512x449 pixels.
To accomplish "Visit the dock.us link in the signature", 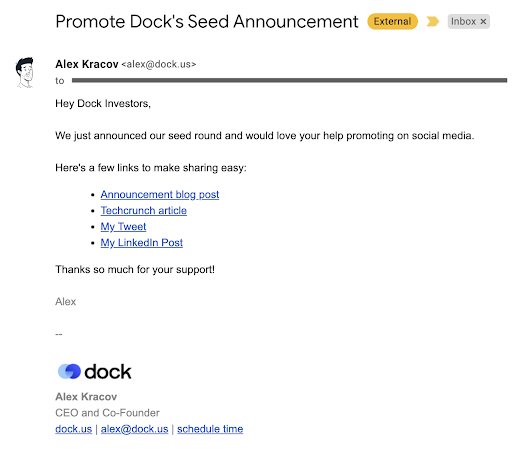I will coord(73,429).
